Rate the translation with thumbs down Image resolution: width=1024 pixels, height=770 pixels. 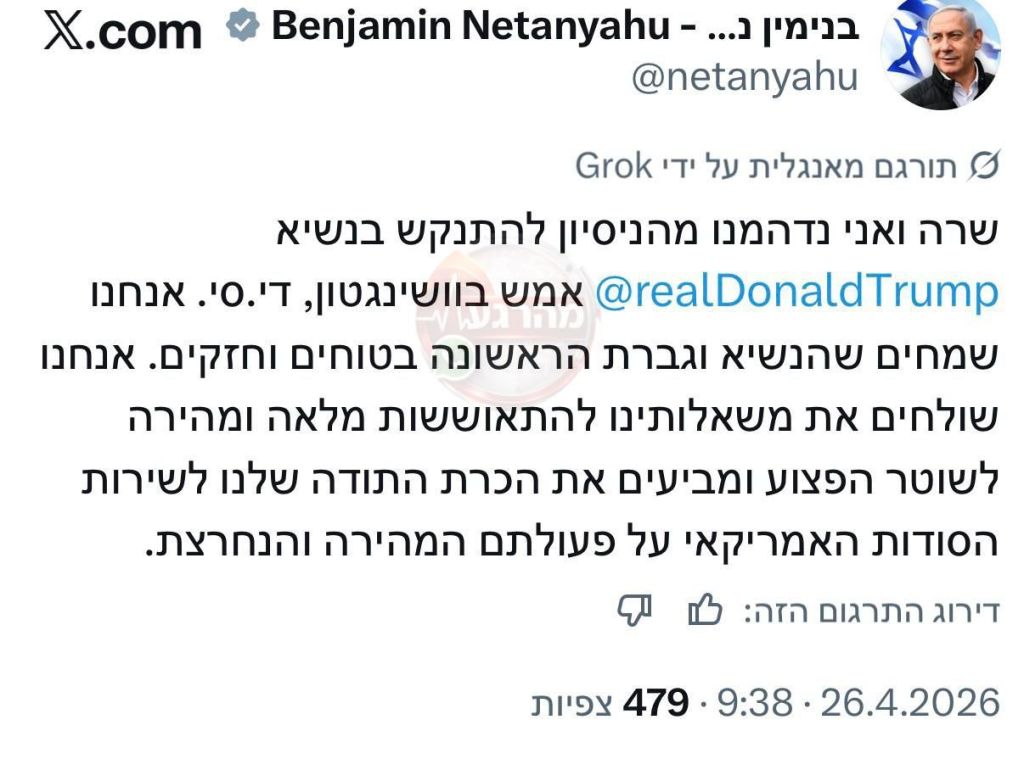pos(635,609)
